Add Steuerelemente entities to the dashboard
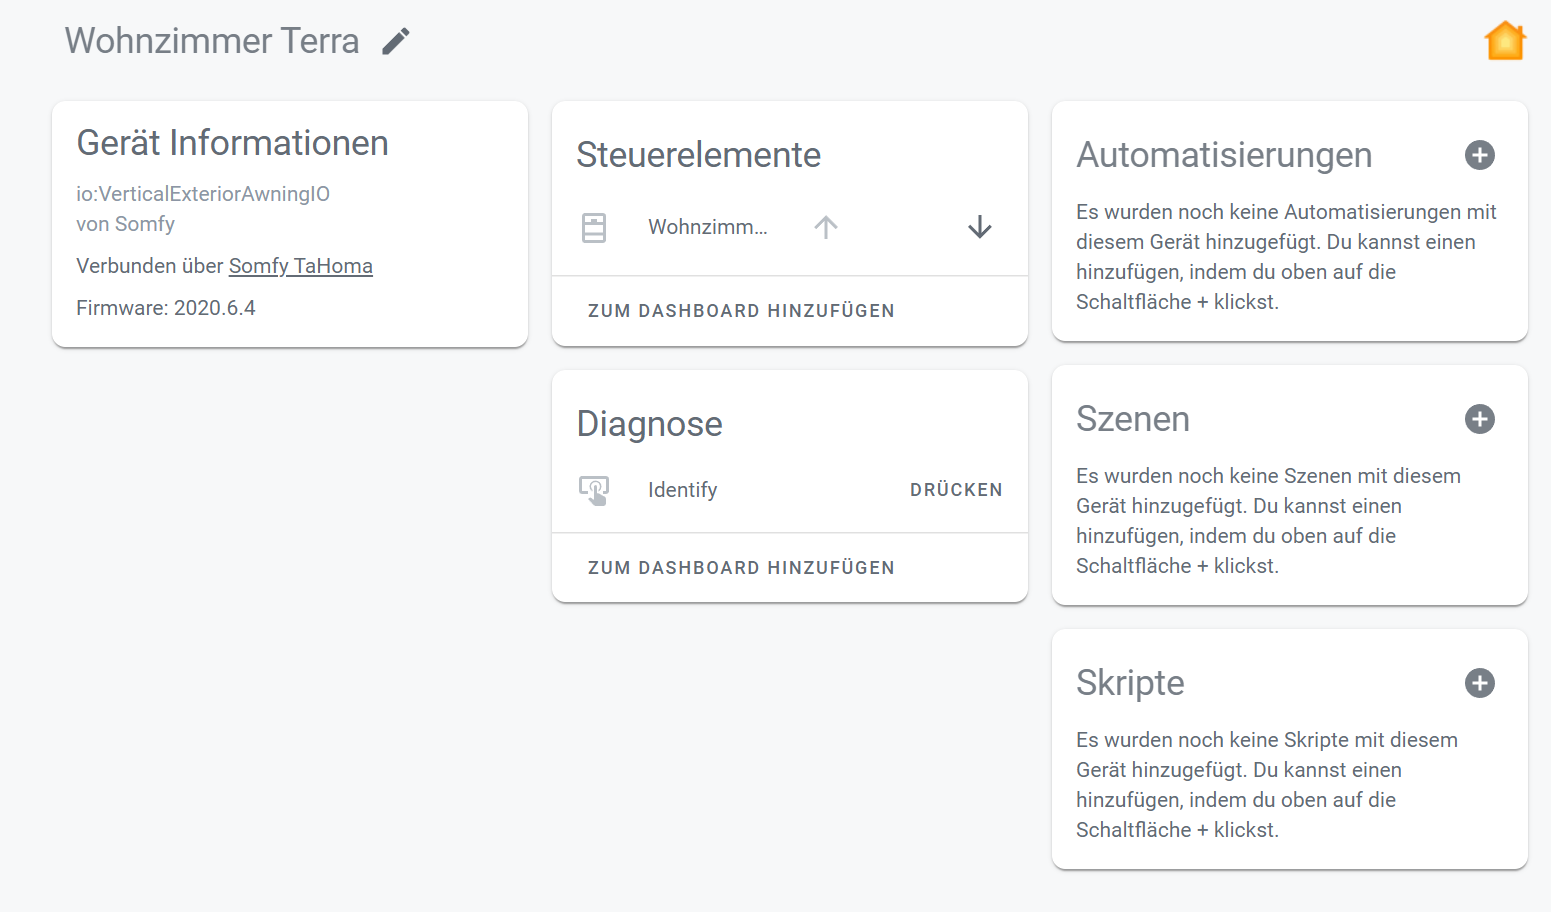Viewport: 1551px width, 912px height. point(741,311)
